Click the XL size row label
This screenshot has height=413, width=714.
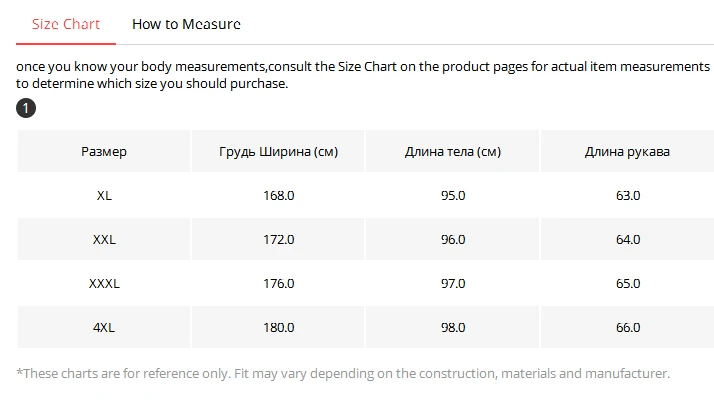(104, 195)
